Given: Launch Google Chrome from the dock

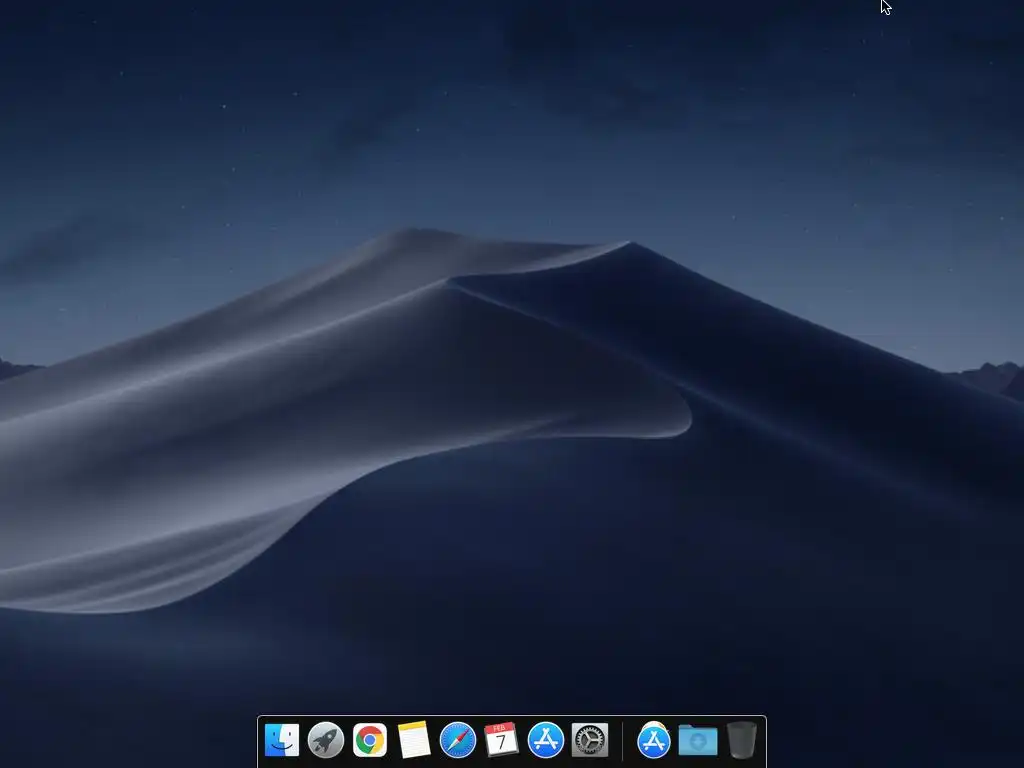Looking at the screenshot, I should (370, 740).
